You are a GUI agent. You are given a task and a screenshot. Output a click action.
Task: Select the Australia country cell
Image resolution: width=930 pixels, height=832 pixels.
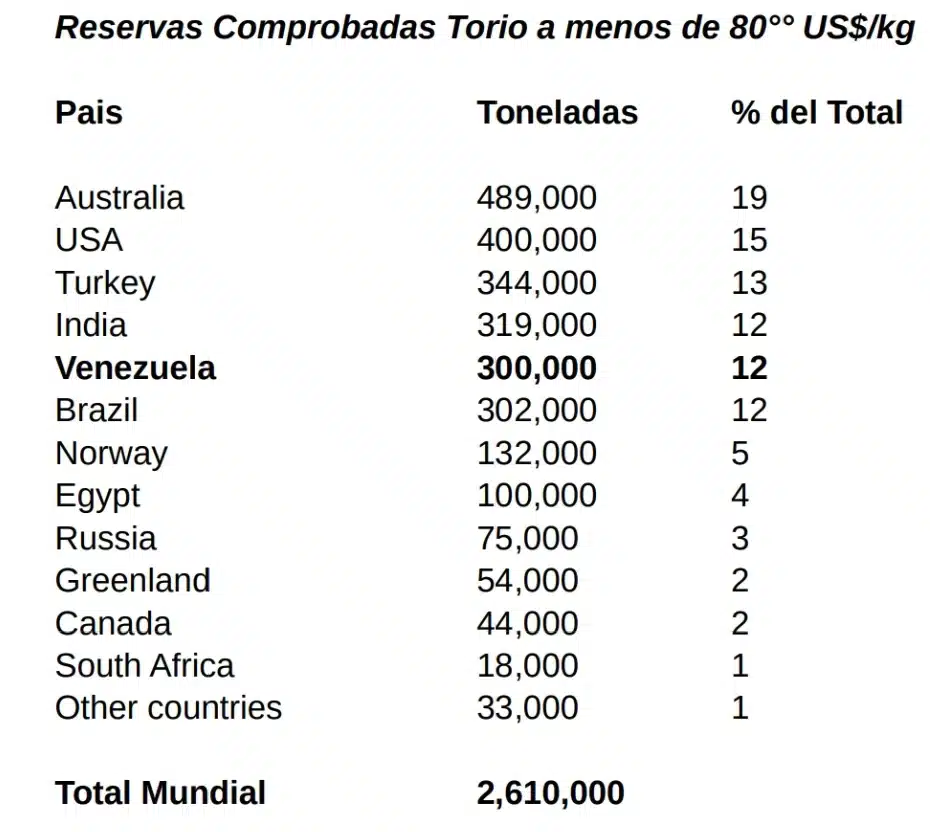point(119,198)
